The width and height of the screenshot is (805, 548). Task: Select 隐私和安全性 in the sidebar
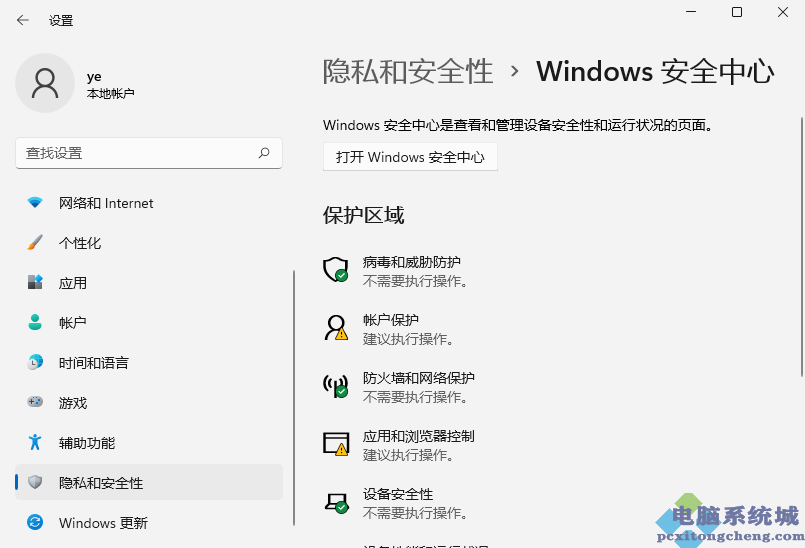(149, 482)
